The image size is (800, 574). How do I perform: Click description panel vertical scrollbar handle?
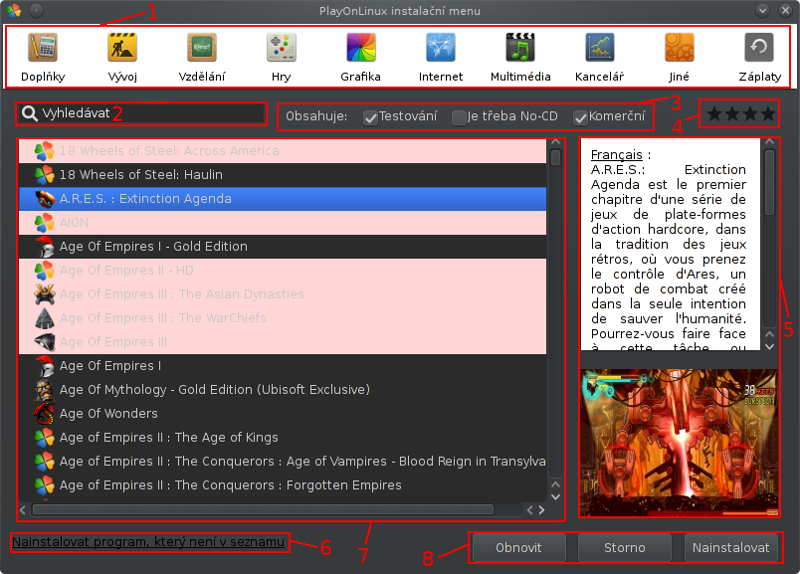point(770,182)
